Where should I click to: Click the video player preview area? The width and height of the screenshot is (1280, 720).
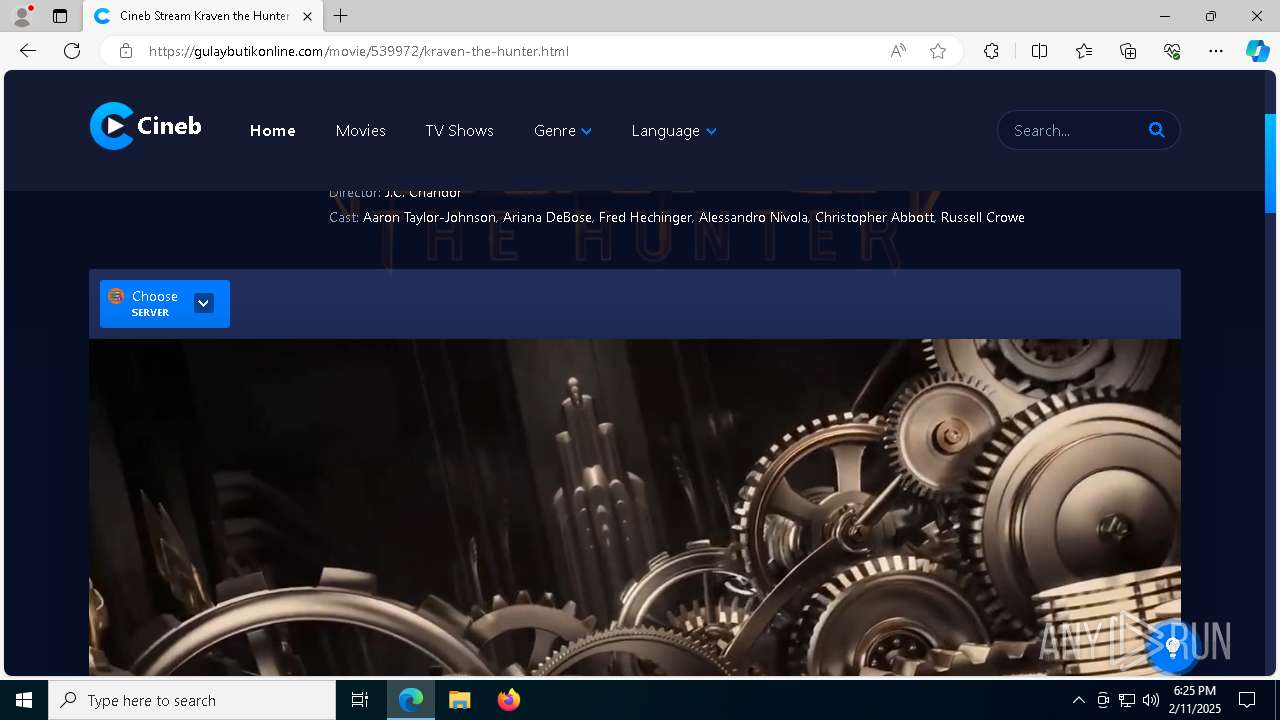[x=635, y=507]
